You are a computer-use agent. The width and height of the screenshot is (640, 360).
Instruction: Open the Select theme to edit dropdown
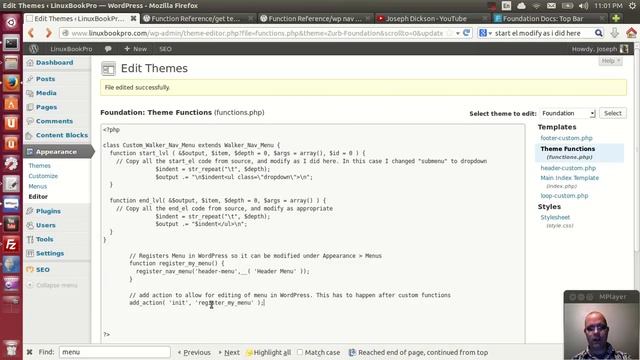click(x=568, y=113)
